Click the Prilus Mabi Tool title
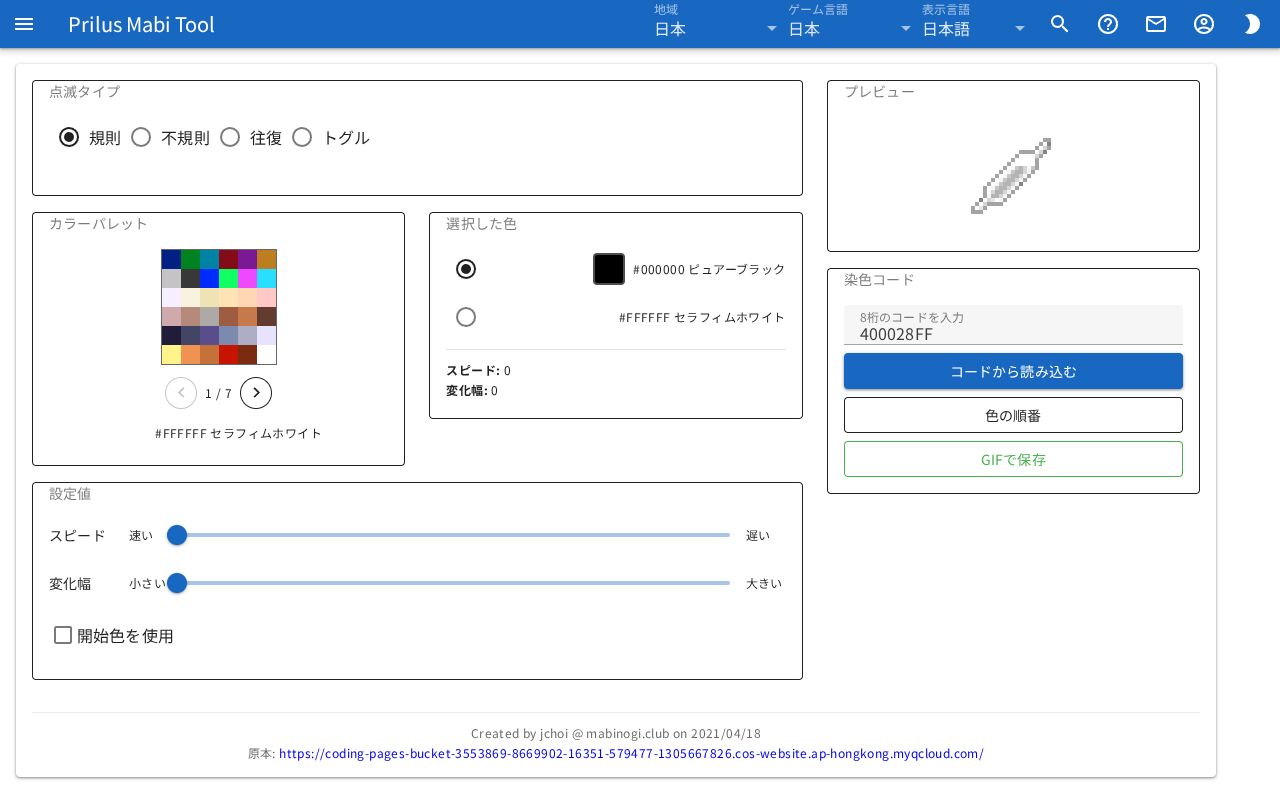The width and height of the screenshot is (1280, 800). tap(141, 24)
